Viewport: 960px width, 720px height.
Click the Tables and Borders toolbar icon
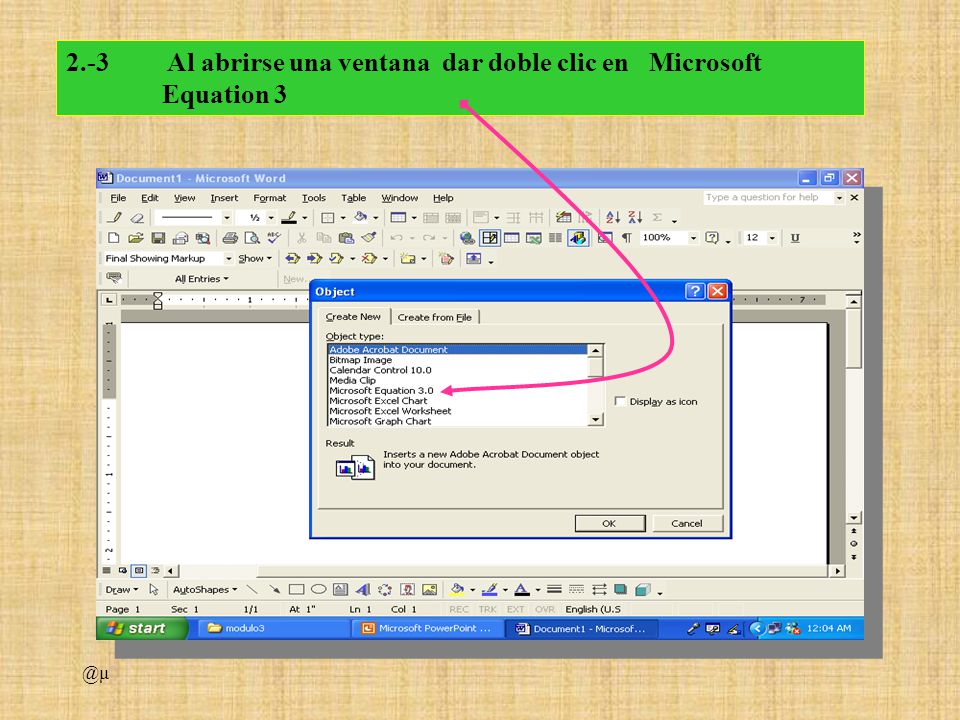[490, 238]
